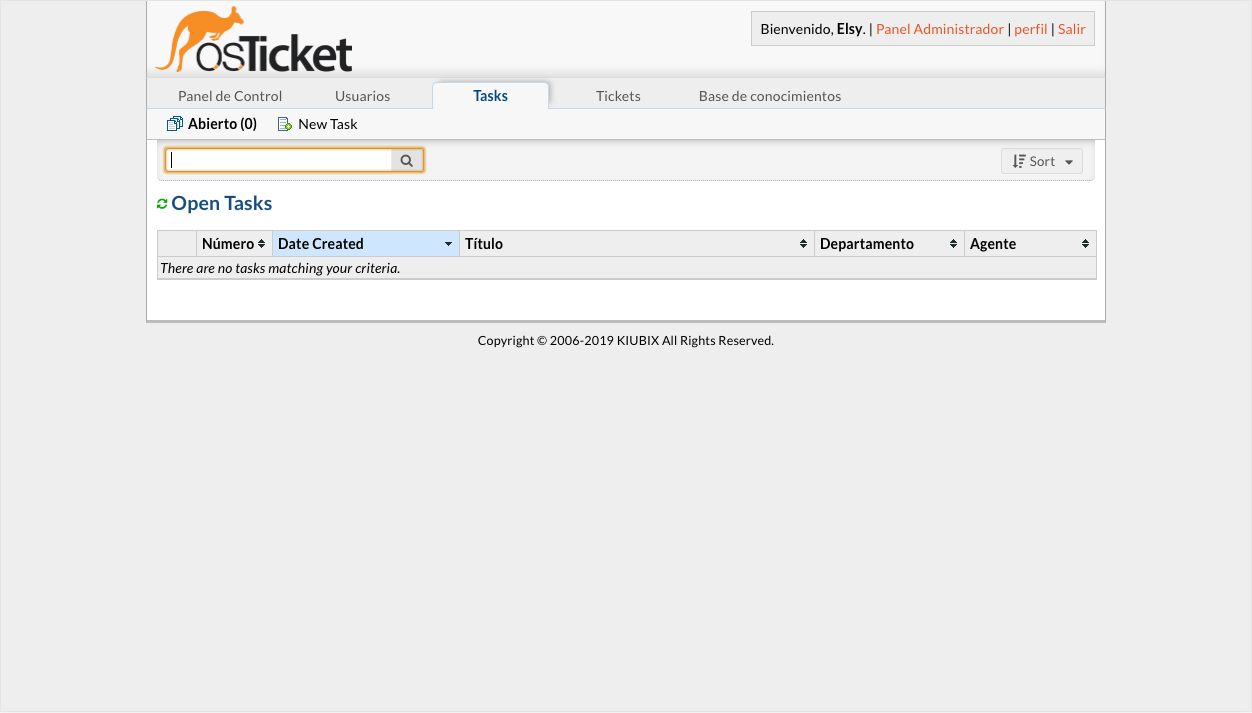Viewport: 1252px width, 713px height.
Task: Click the sort arrows in Agente column
Action: [1085, 244]
